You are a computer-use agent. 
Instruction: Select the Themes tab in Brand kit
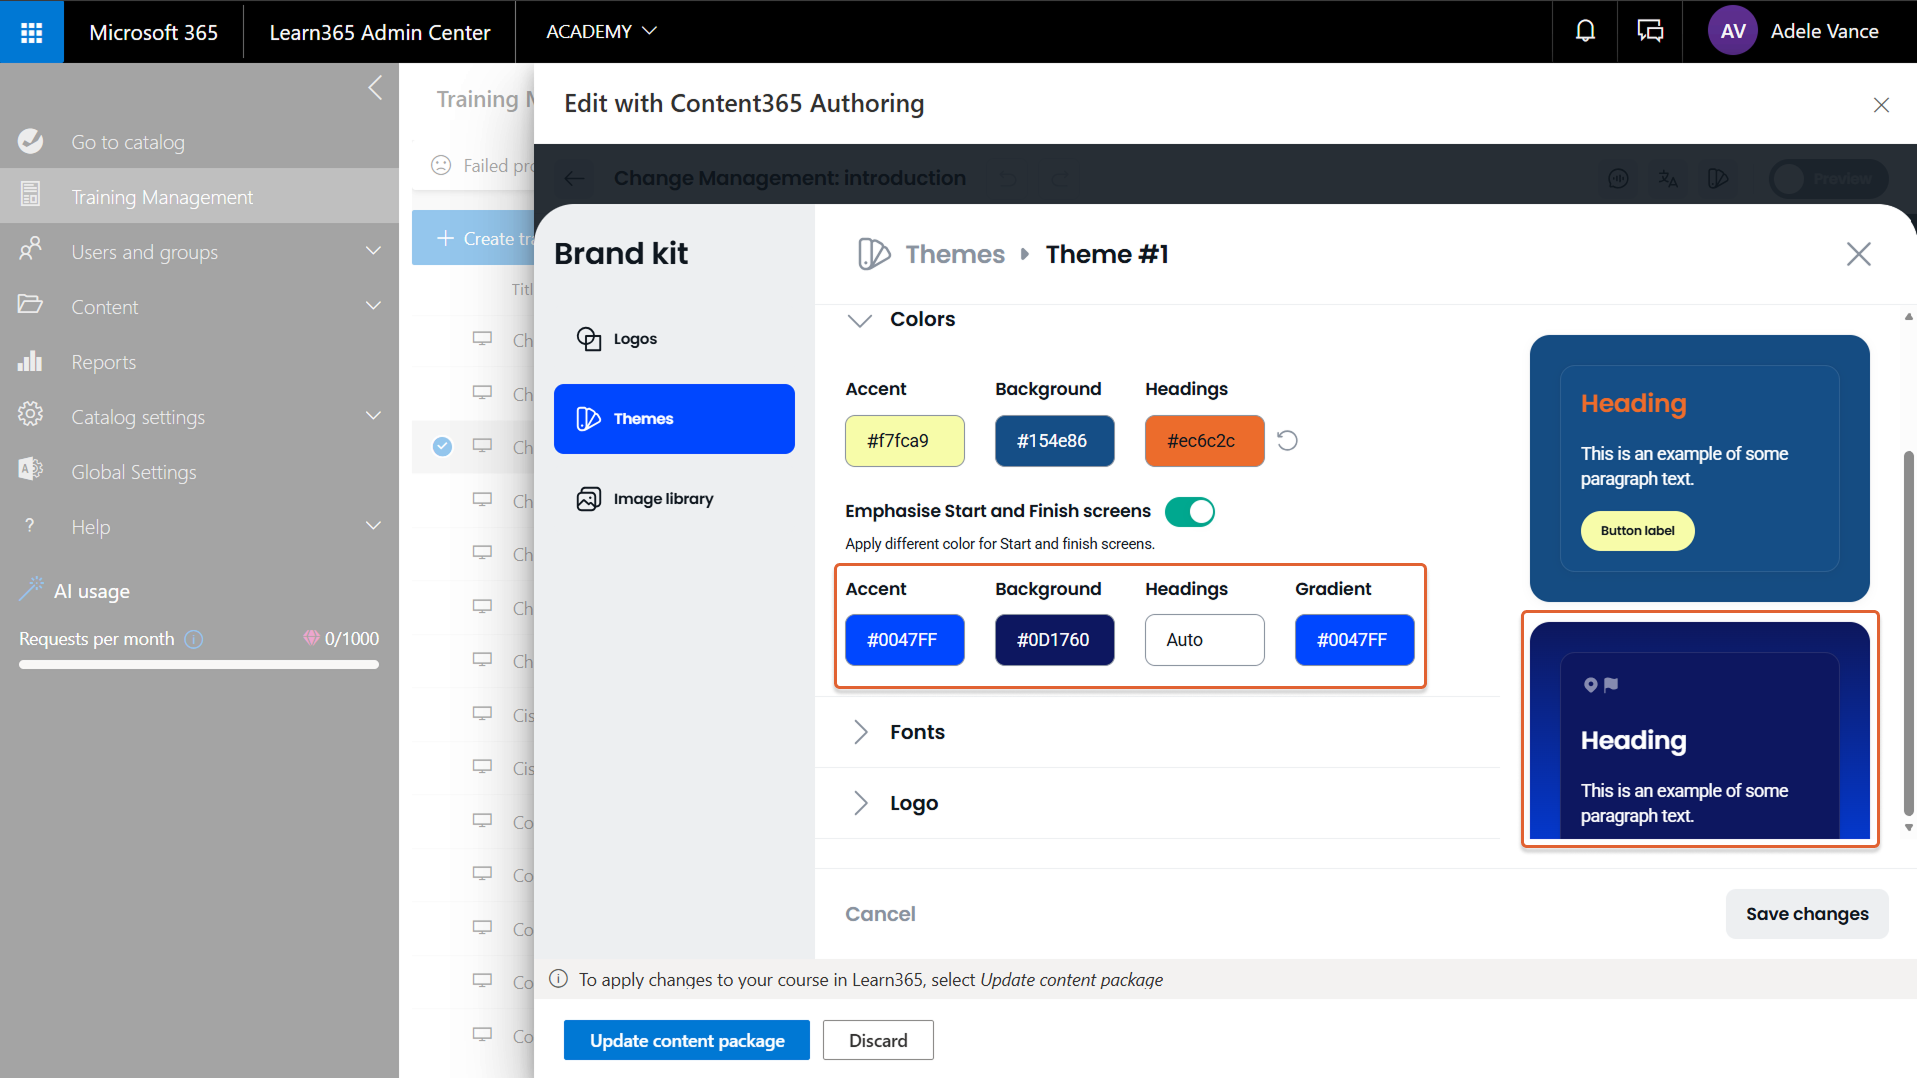pos(674,419)
